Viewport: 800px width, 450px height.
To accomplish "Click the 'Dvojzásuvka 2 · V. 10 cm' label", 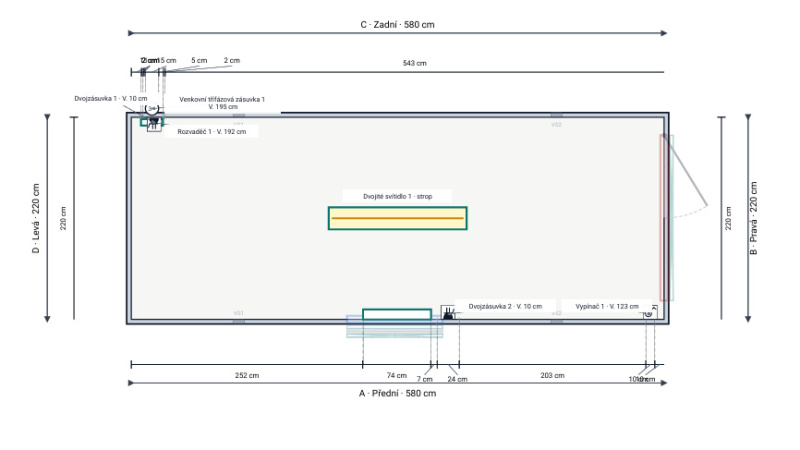I will tap(505, 307).
